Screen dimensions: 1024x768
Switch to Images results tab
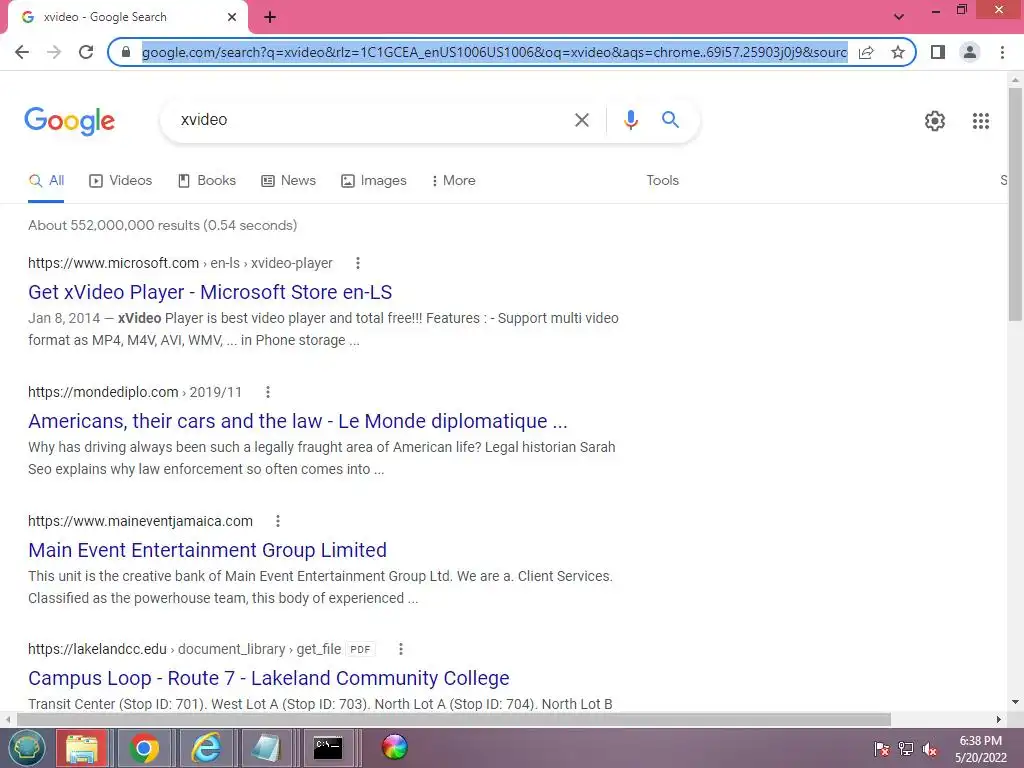click(x=374, y=181)
